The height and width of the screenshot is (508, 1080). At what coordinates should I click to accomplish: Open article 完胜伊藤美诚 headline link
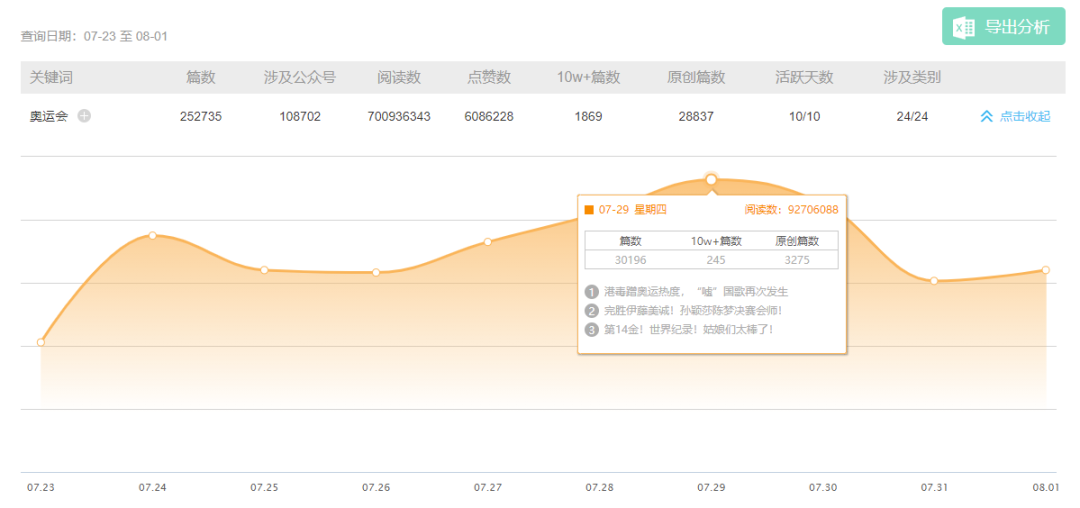(693, 310)
